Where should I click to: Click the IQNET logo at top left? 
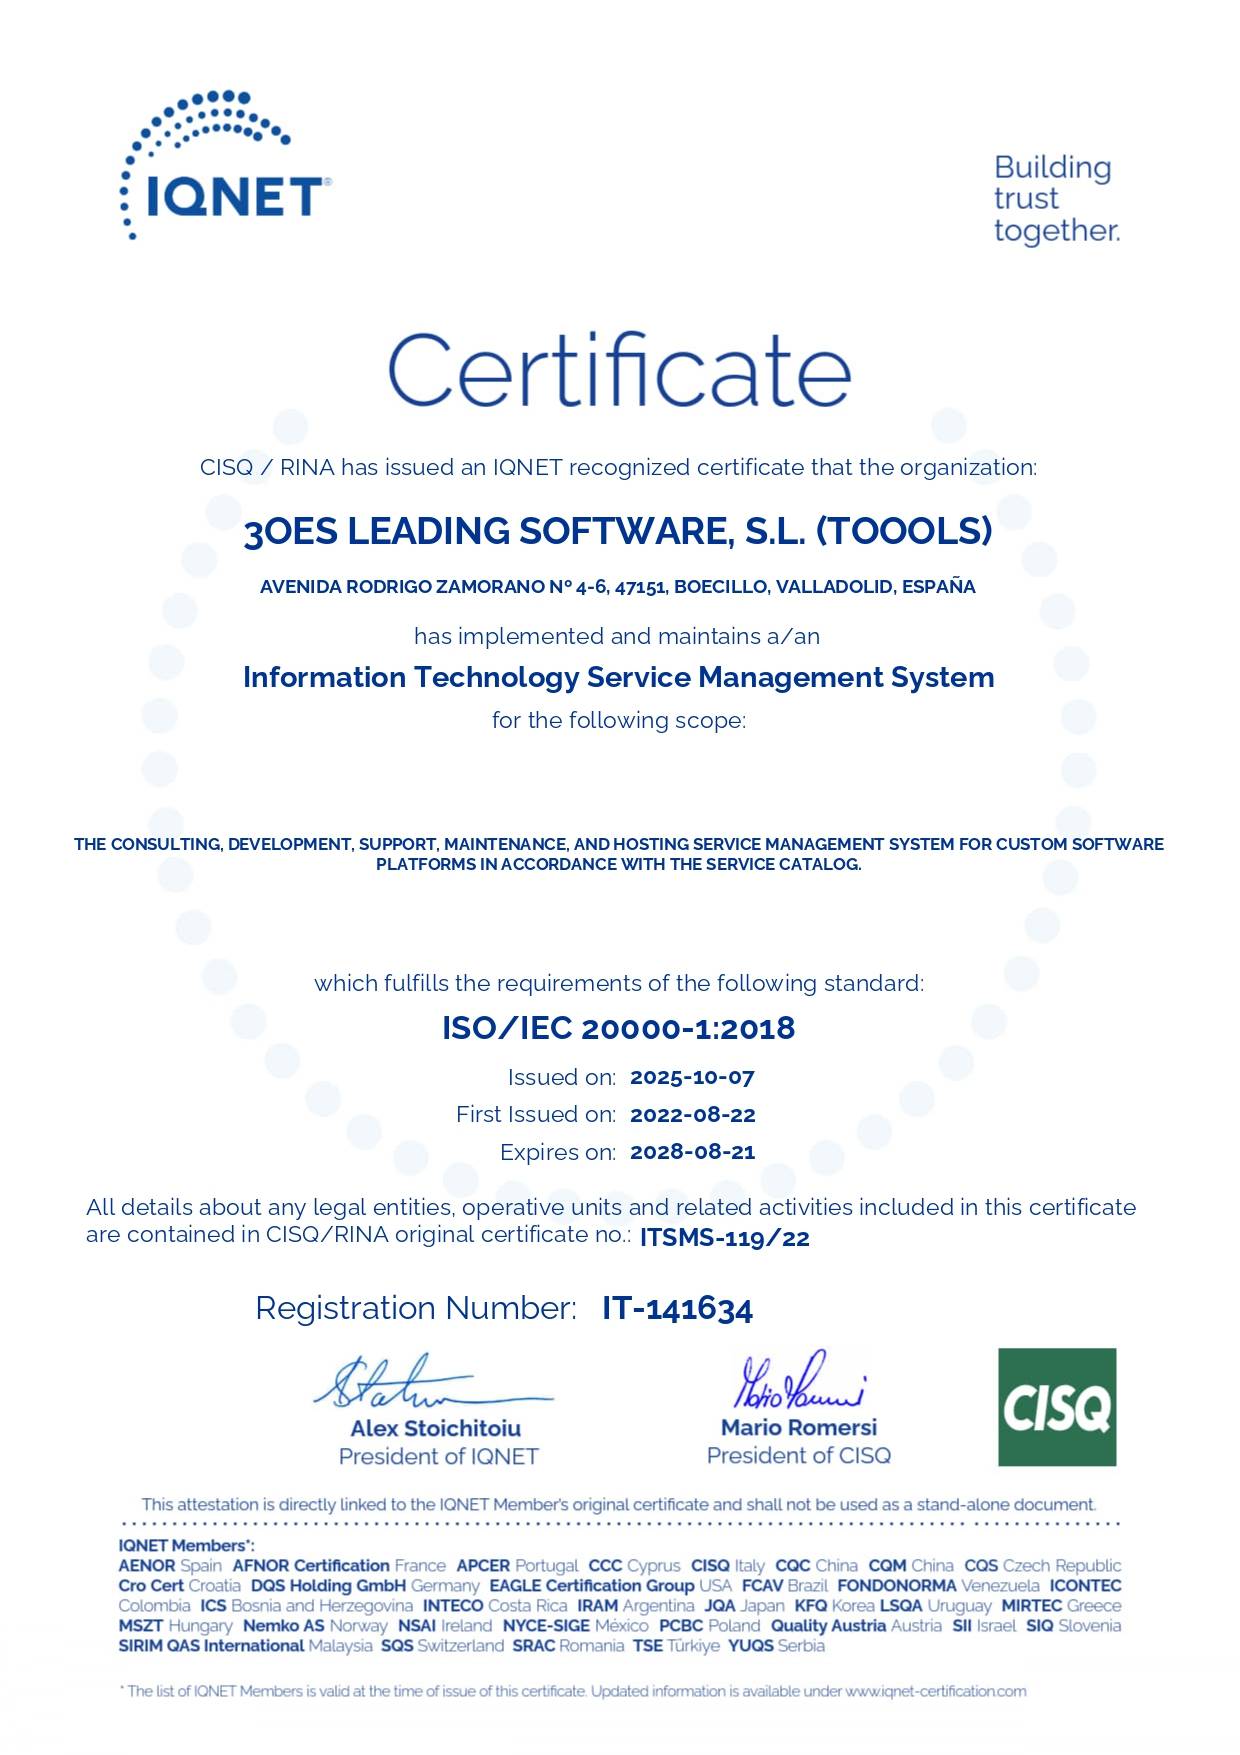(224, 167)
